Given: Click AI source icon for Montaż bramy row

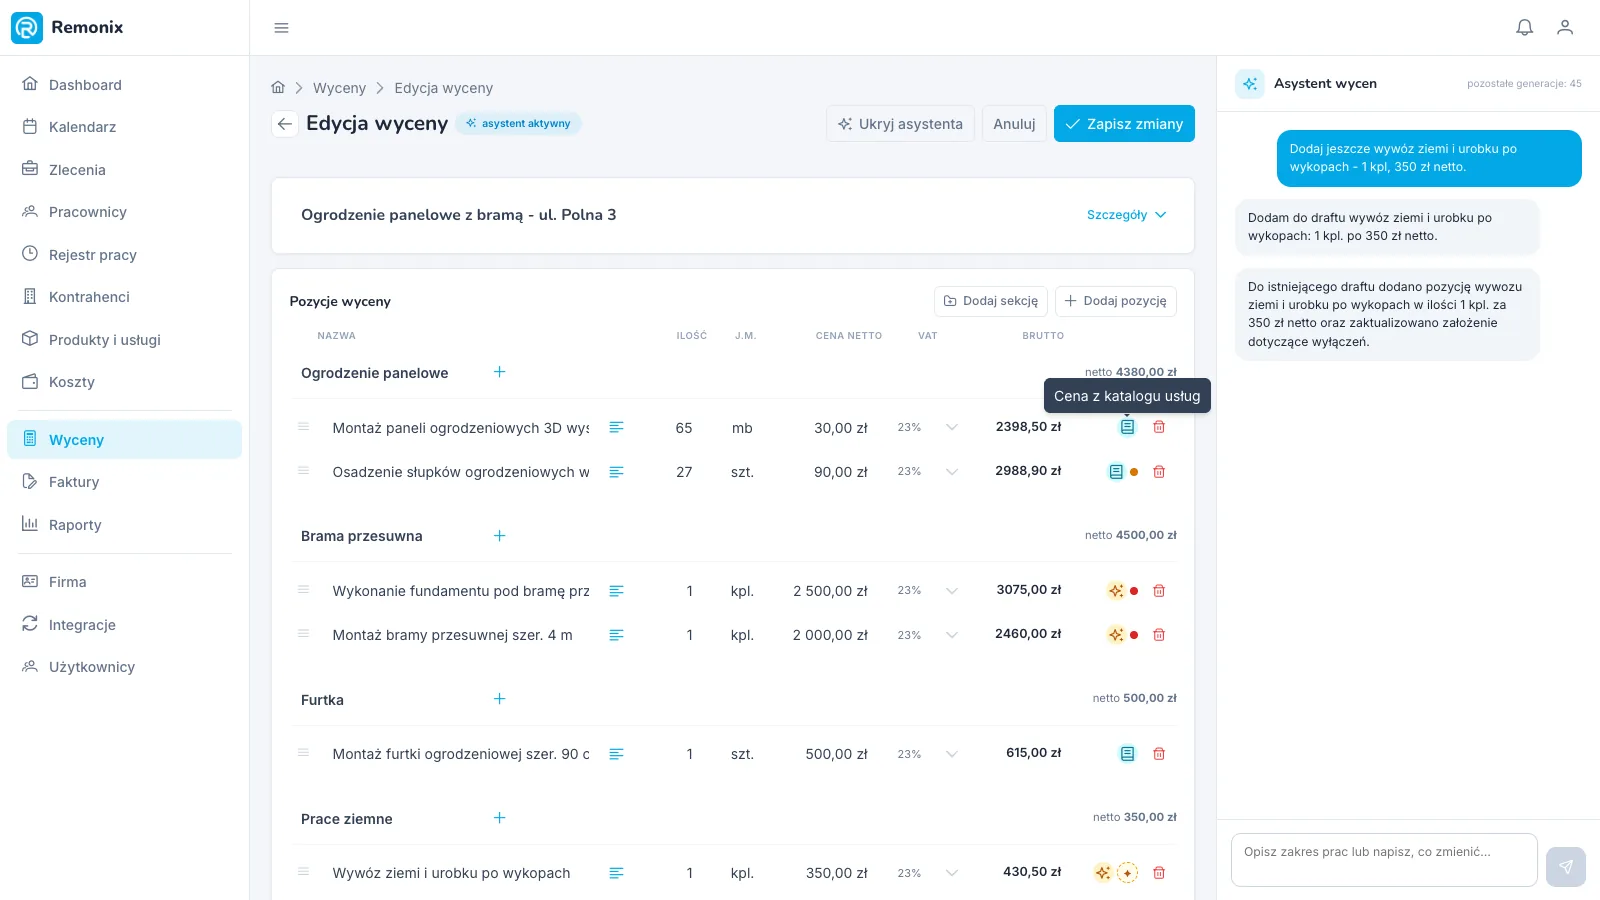Looking at the screenshot, I should click(x=1116, y=635).
